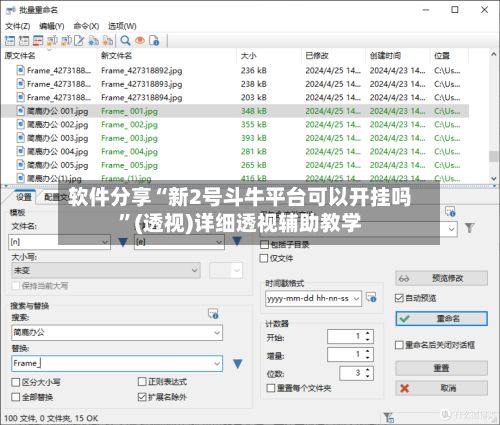Image resolution: width=500 pixels, height=425 pixels.
Task: Uncheck the 扩展名除外 checkbox
Action: [x=142, y=397]
